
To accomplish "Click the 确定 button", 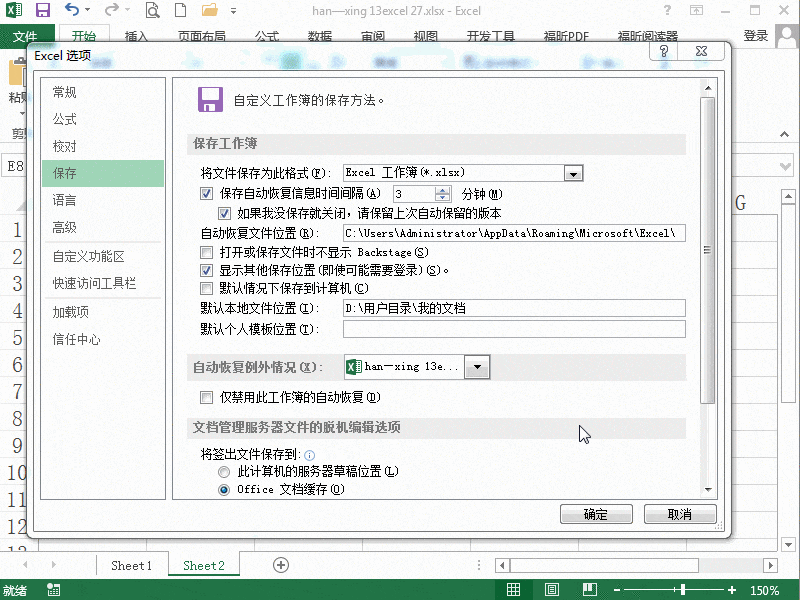I will click(x=596, y=514).
